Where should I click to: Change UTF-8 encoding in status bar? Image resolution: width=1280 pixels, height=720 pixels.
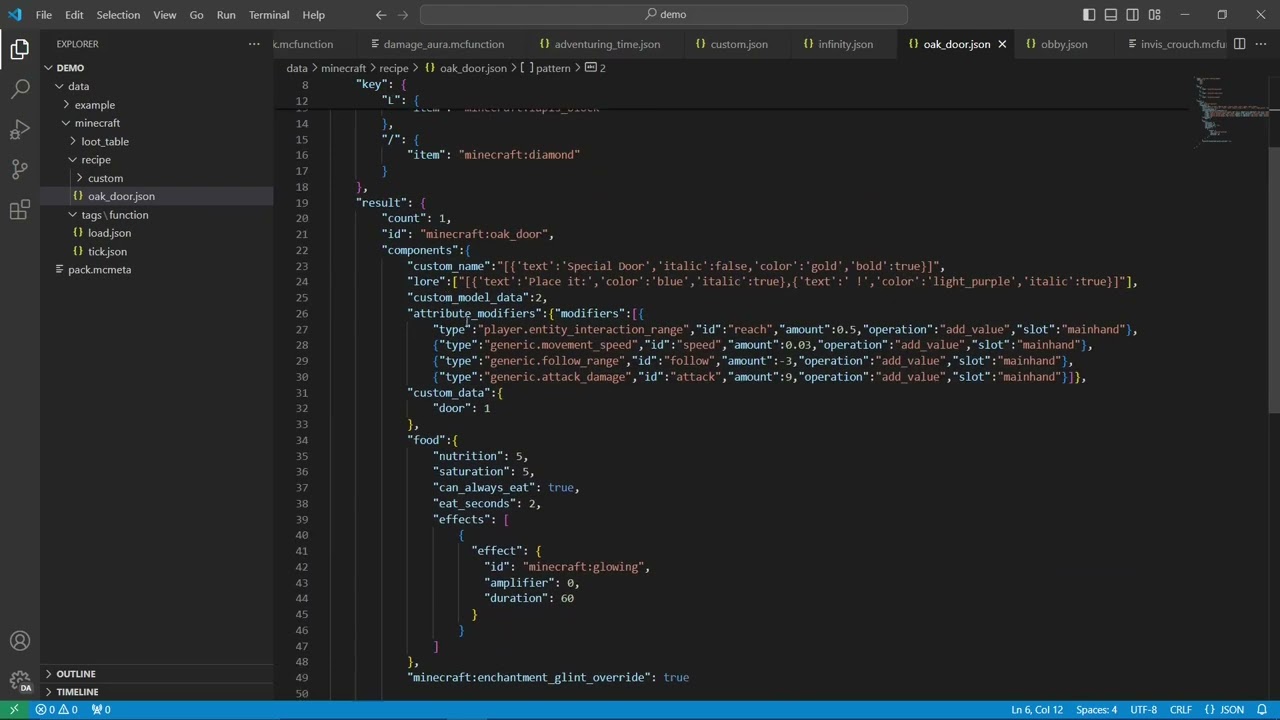tap(1143, 710)
